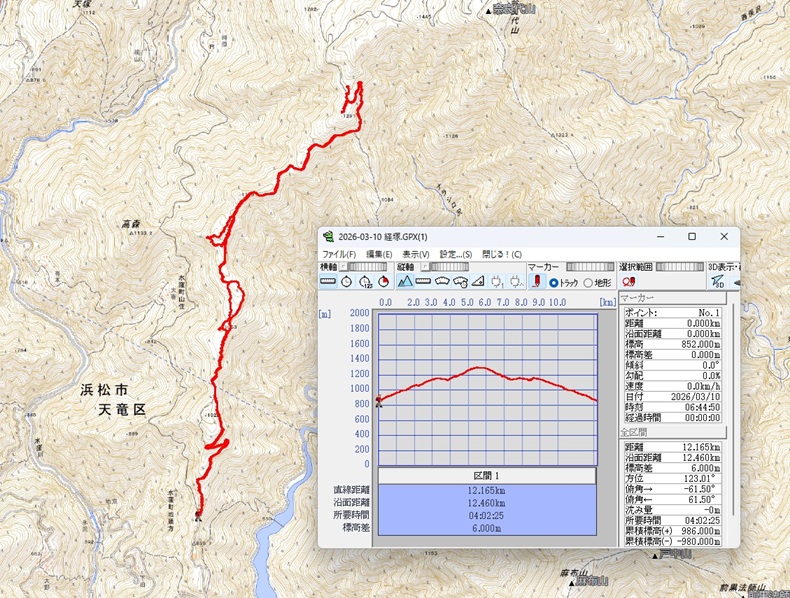Click the start marker on elevation graph

pos(379,401)
